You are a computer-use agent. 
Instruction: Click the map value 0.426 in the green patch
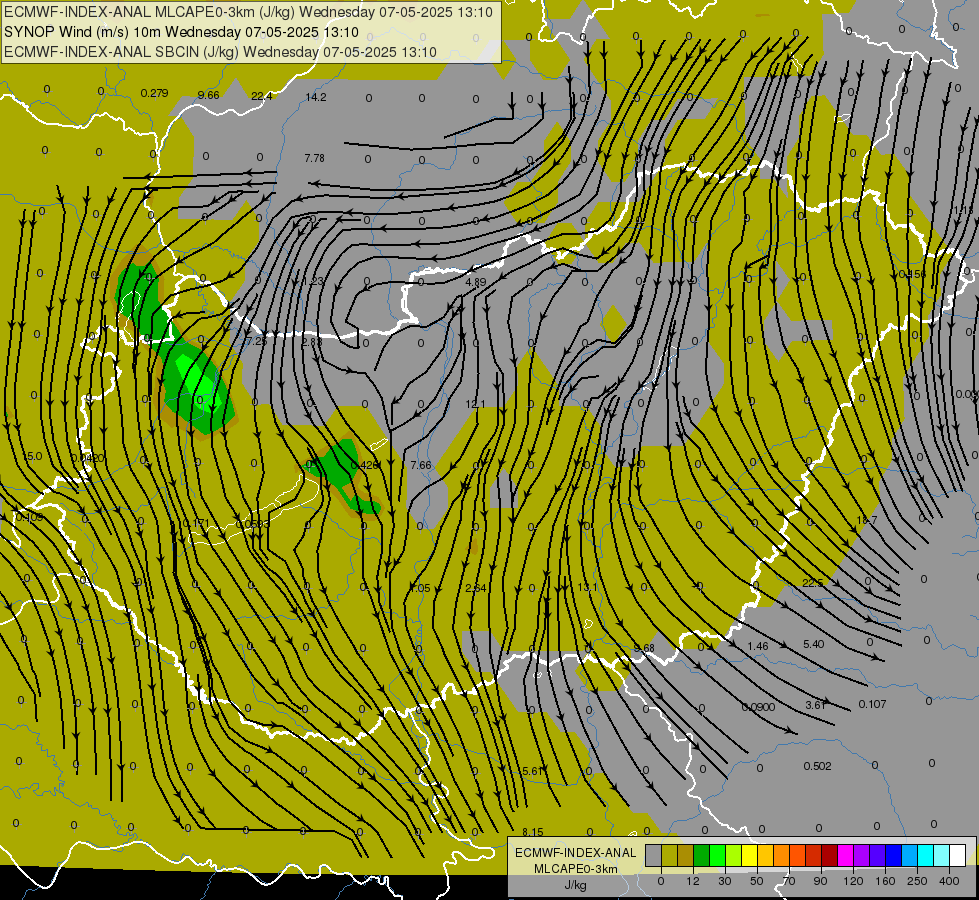(x=365, y=465)
